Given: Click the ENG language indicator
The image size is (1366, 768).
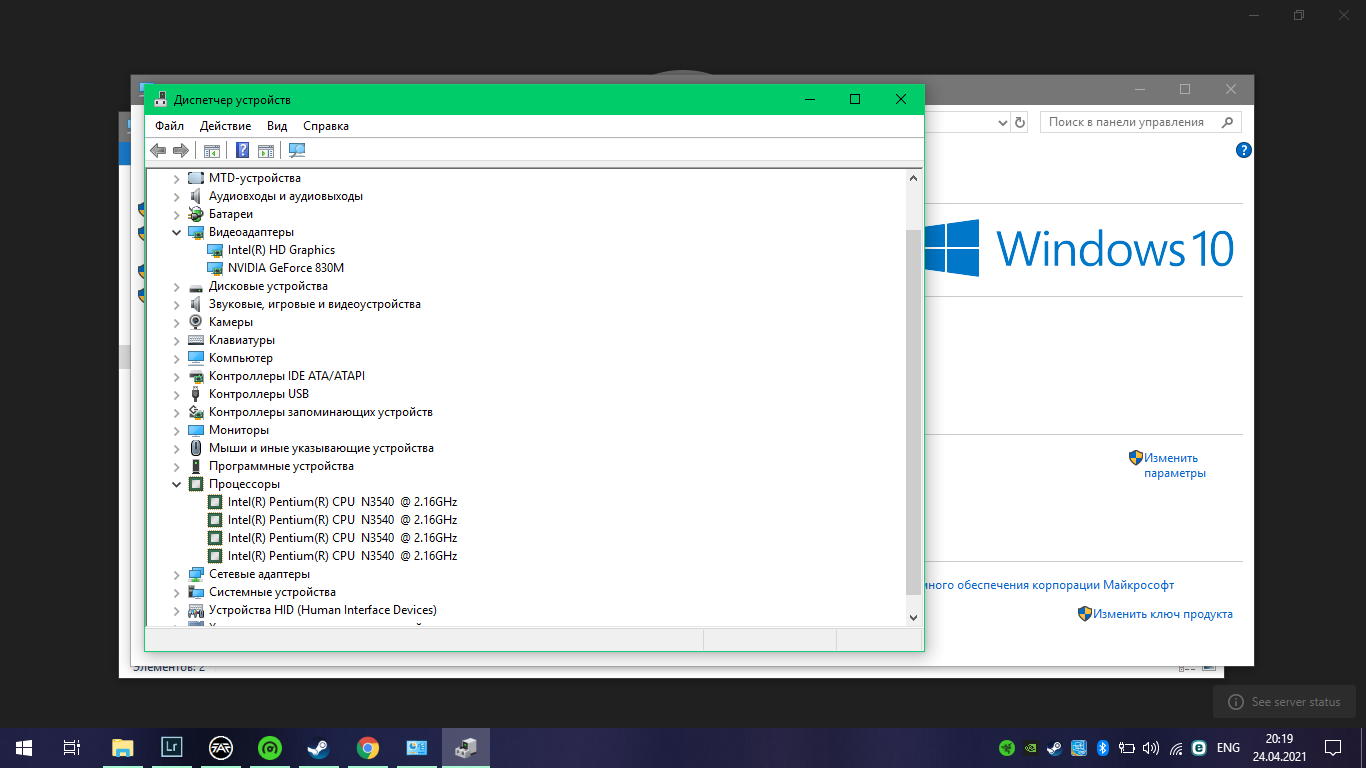Looking at the screenshot, I should pyautogui.click(x=1228, y=747).
